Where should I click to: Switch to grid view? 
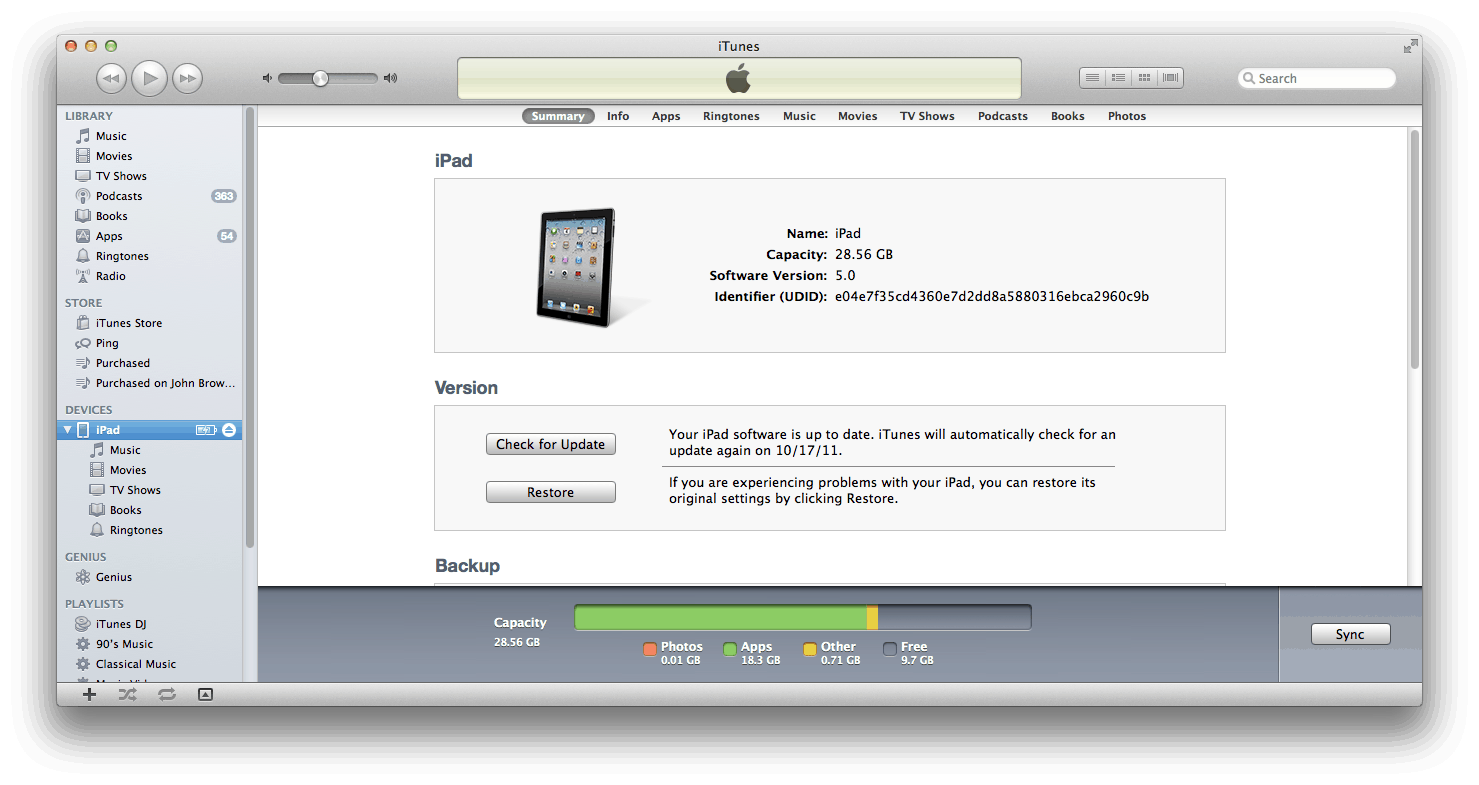click(1144, 78)
